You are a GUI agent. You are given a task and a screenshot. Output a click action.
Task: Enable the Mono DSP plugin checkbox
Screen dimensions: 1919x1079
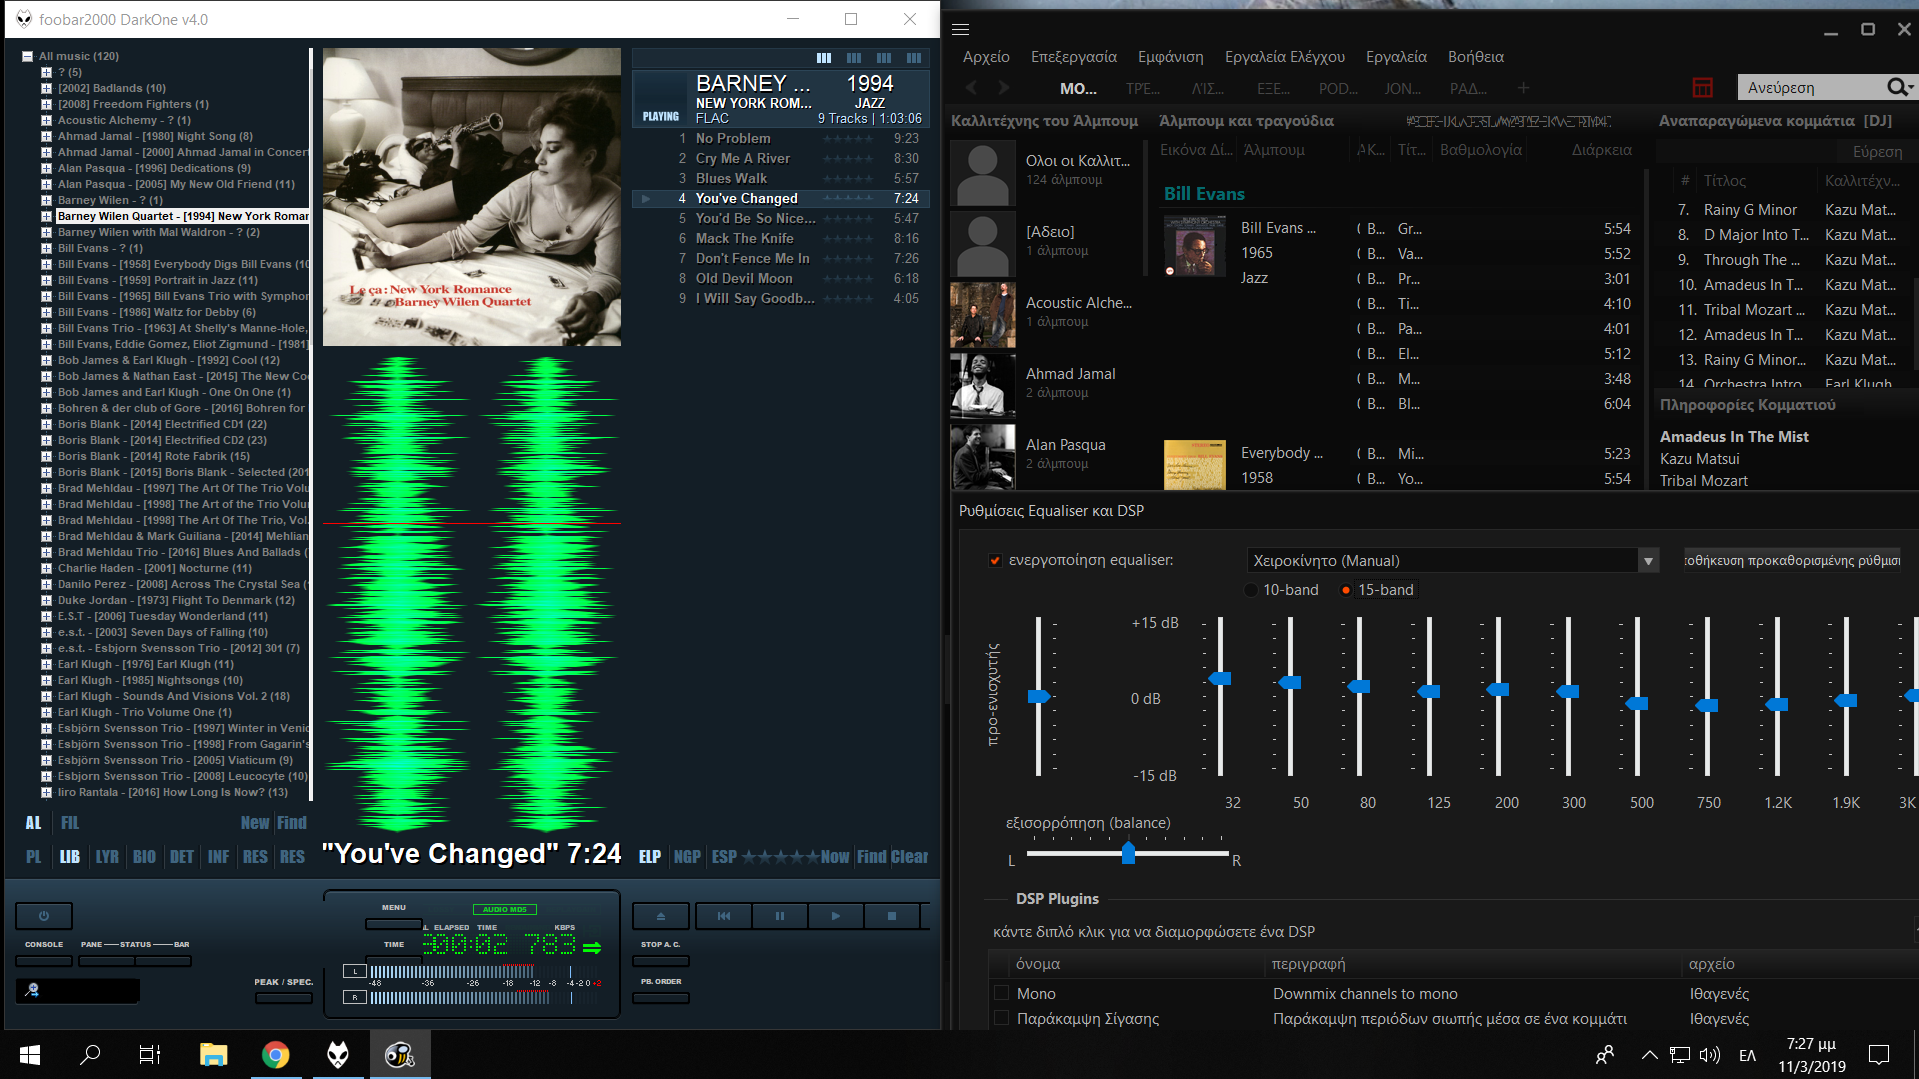1001,993
